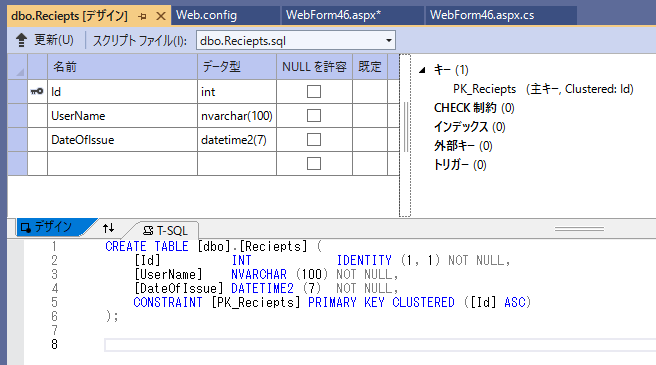Click CONSTRAINT keyword on SQL line 5
Viewport: 656px width, 365px height.
pos(168,302)
